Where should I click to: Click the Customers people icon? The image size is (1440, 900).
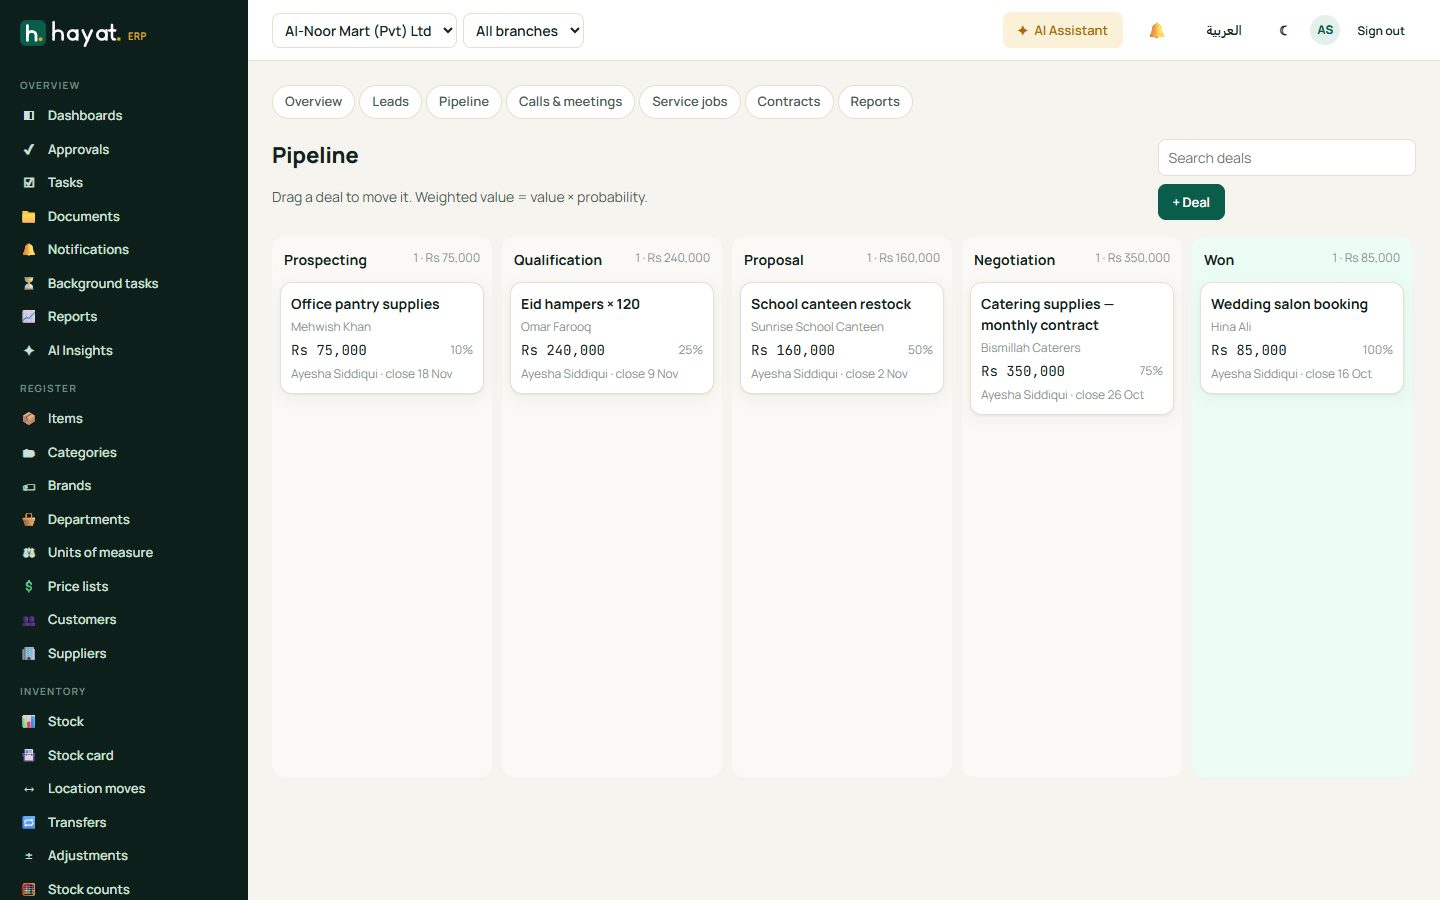(x=29, y=620)
